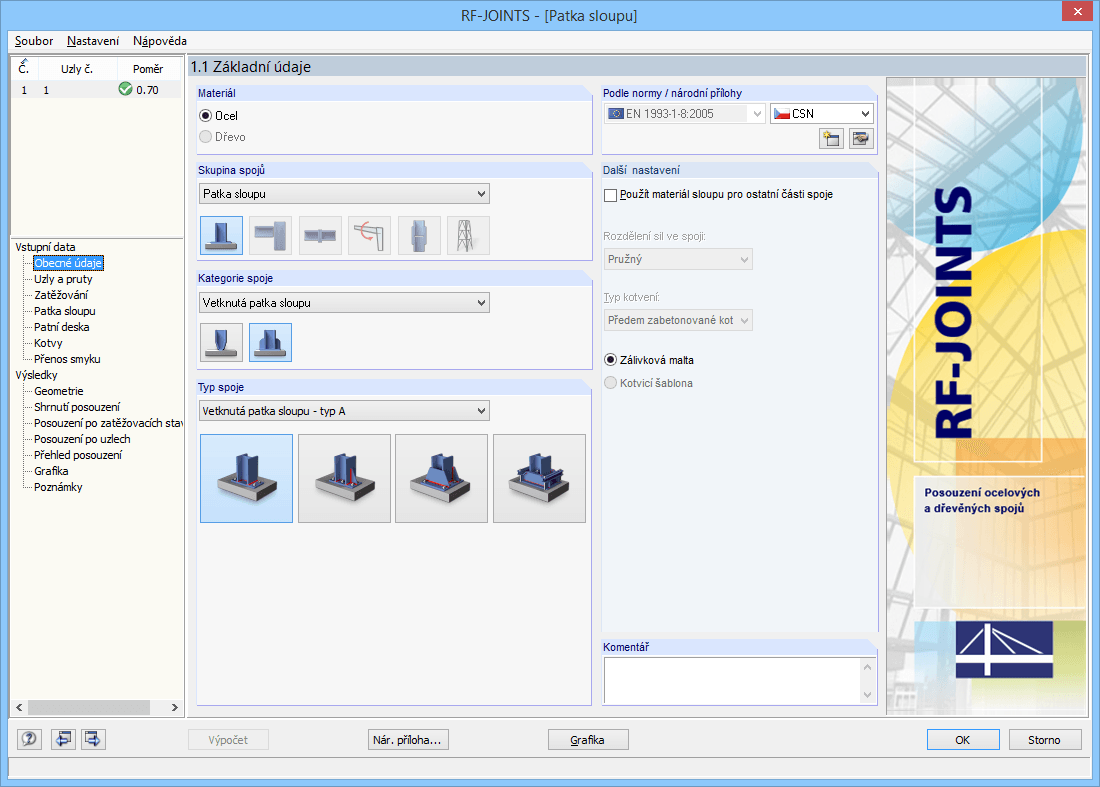Select the column base joint group icon

221,235
